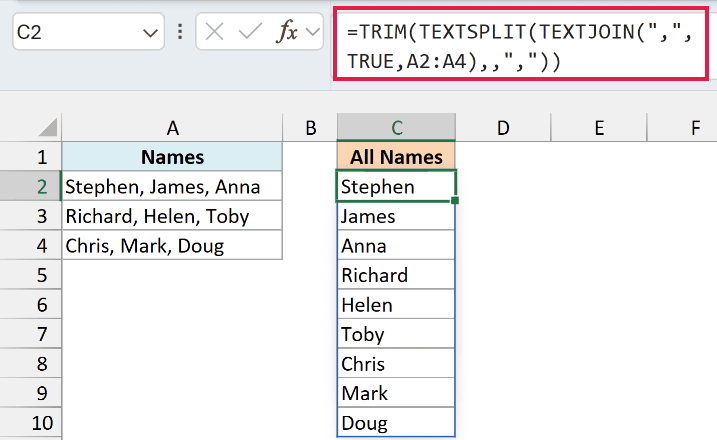This screenshot has width=717, height=440.
Task: Click the Name Box showing C2
Action: [88, 32]
